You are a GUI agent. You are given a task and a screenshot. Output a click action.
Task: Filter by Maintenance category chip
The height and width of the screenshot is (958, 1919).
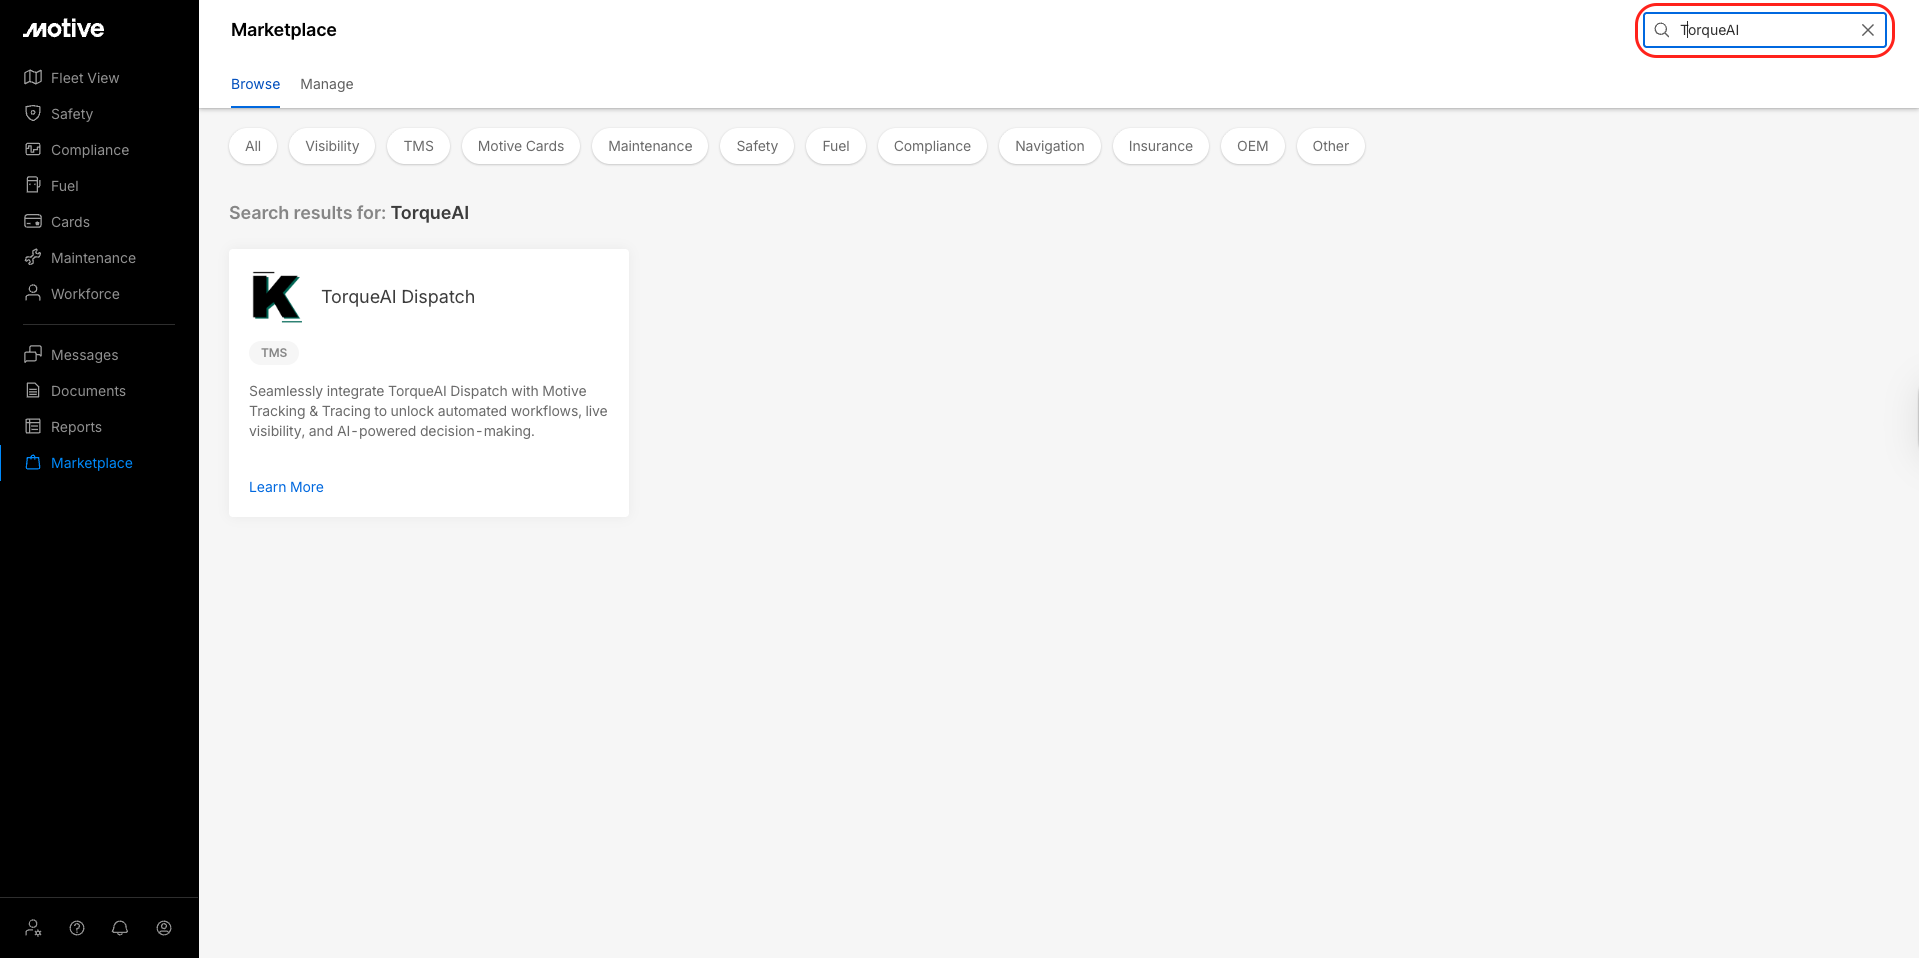pos(650,146)
